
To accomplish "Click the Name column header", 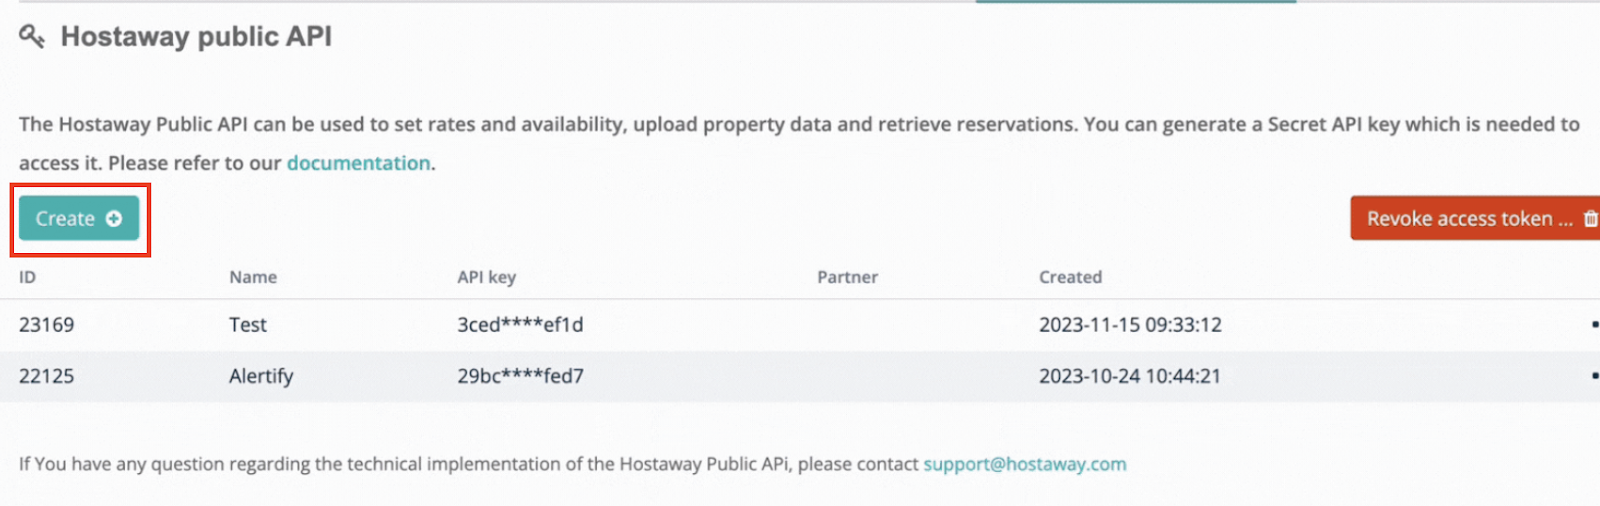I will point(253,277).
